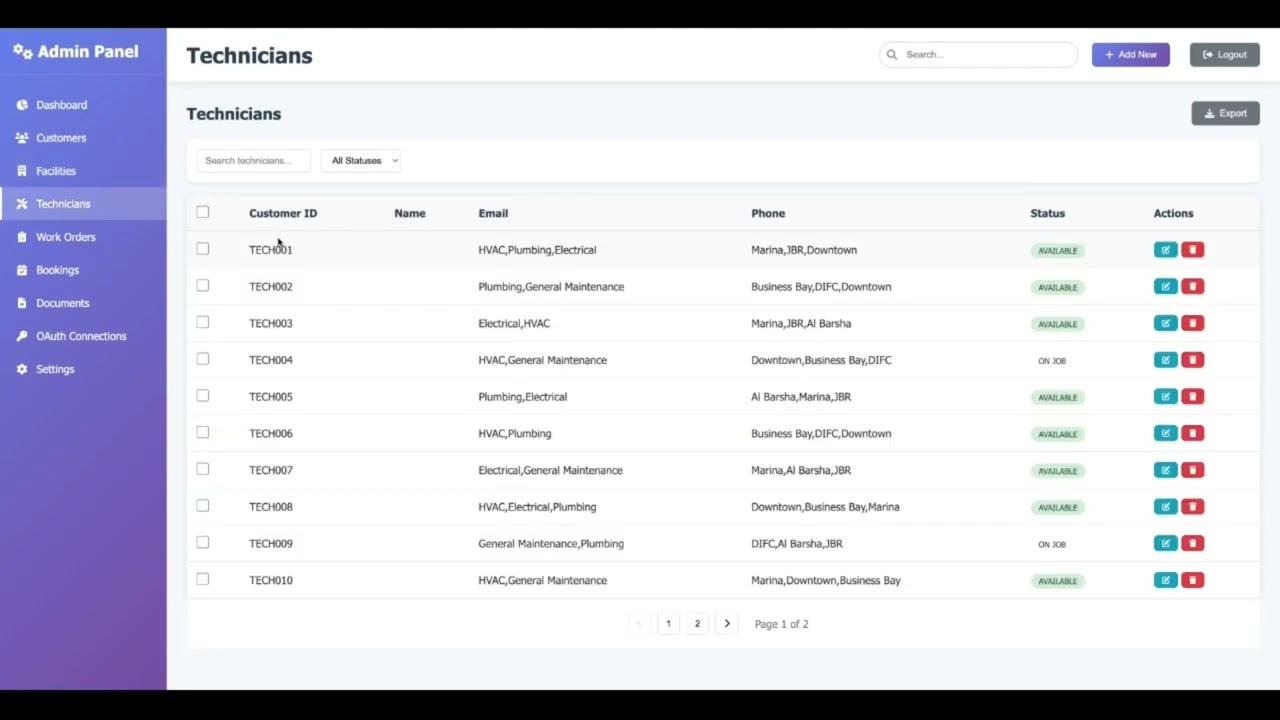Viewport: 1280px width, 720px height.
Task: Click the Work Orders clipboard icon
Action: tap(22, 237)
